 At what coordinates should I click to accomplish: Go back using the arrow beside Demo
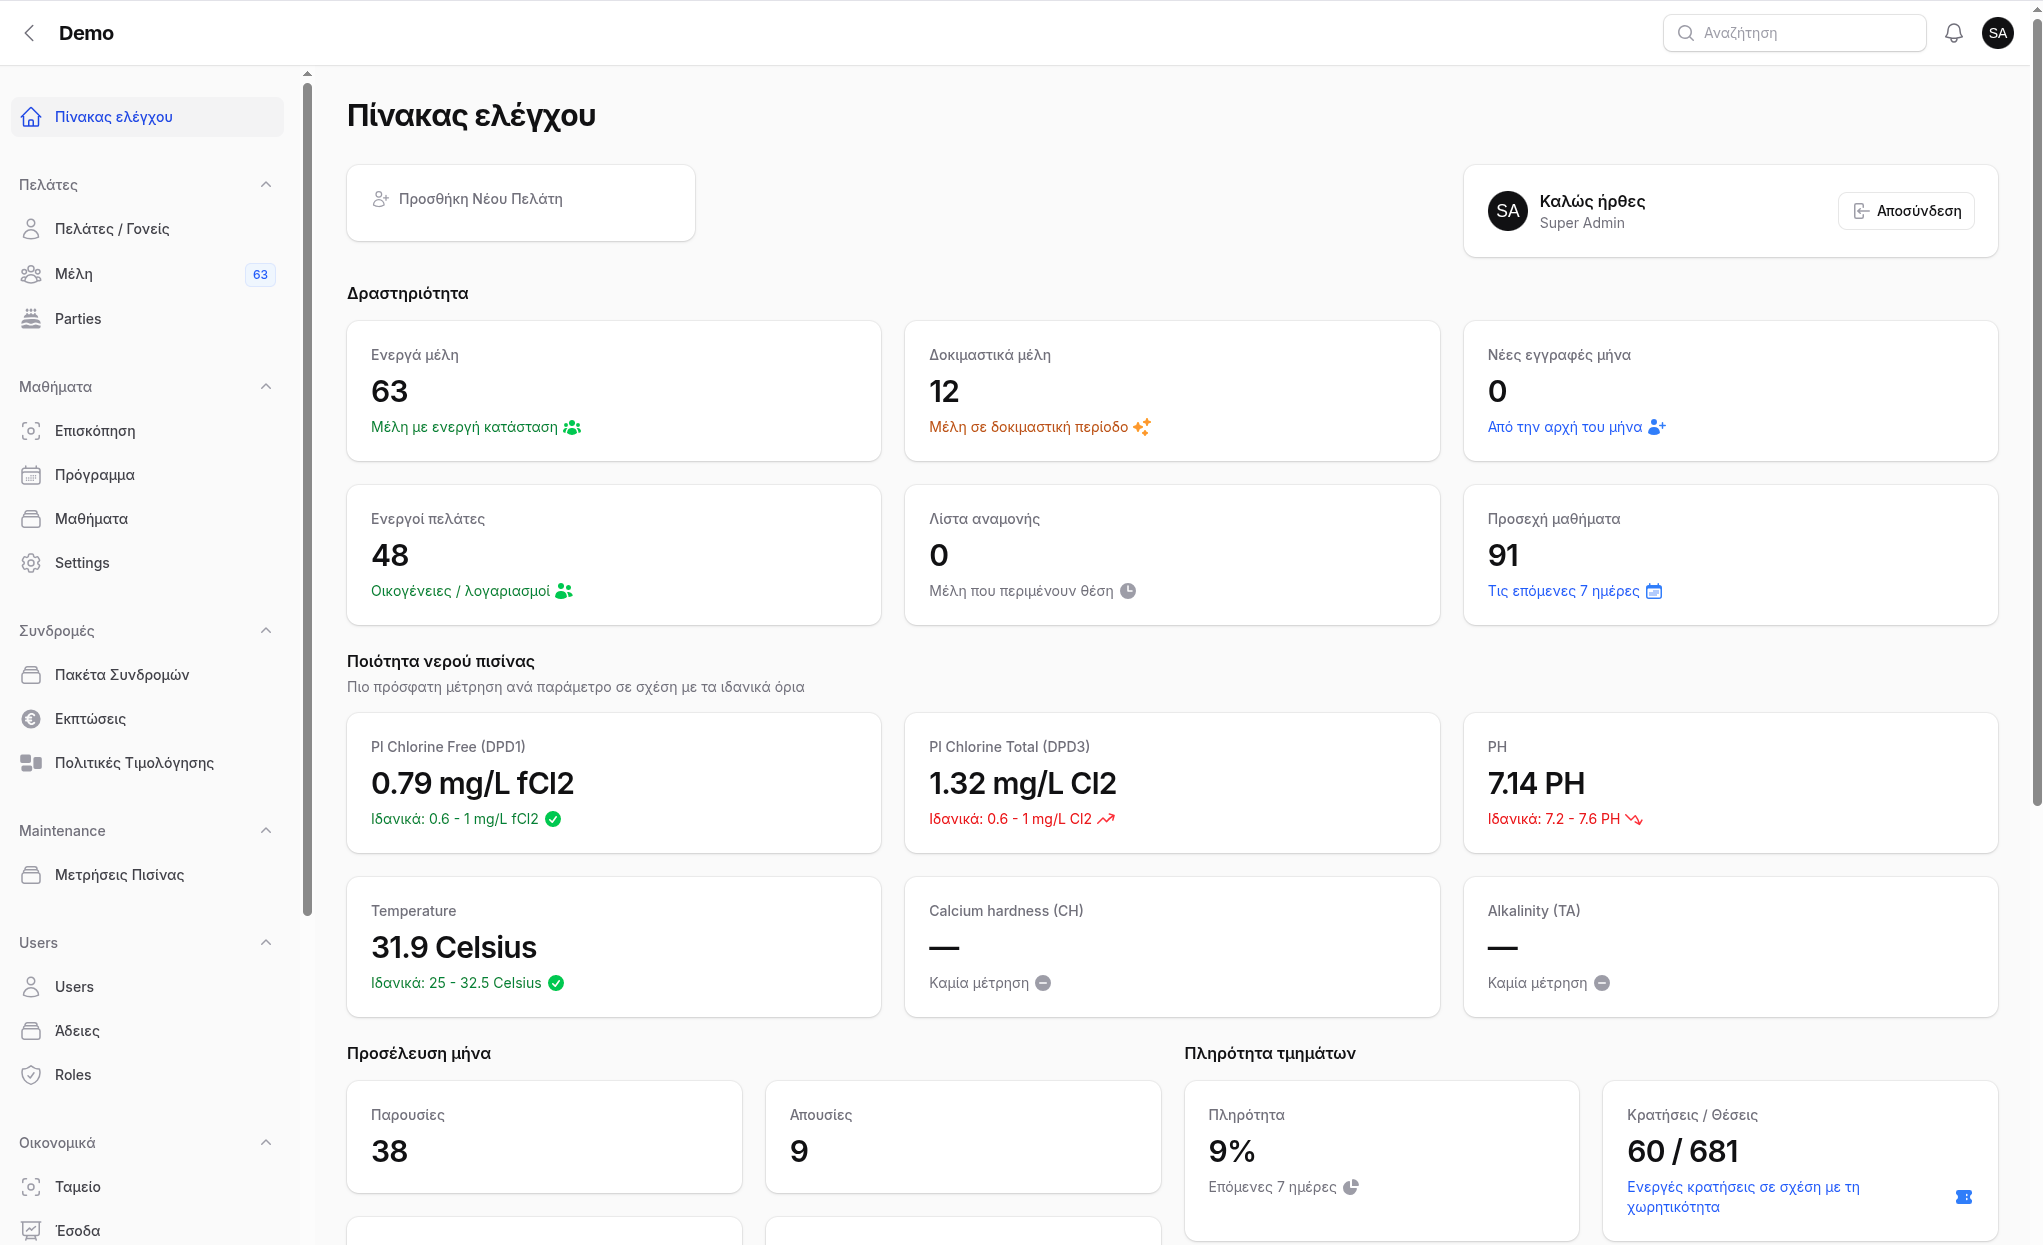[x=30, y=33]
